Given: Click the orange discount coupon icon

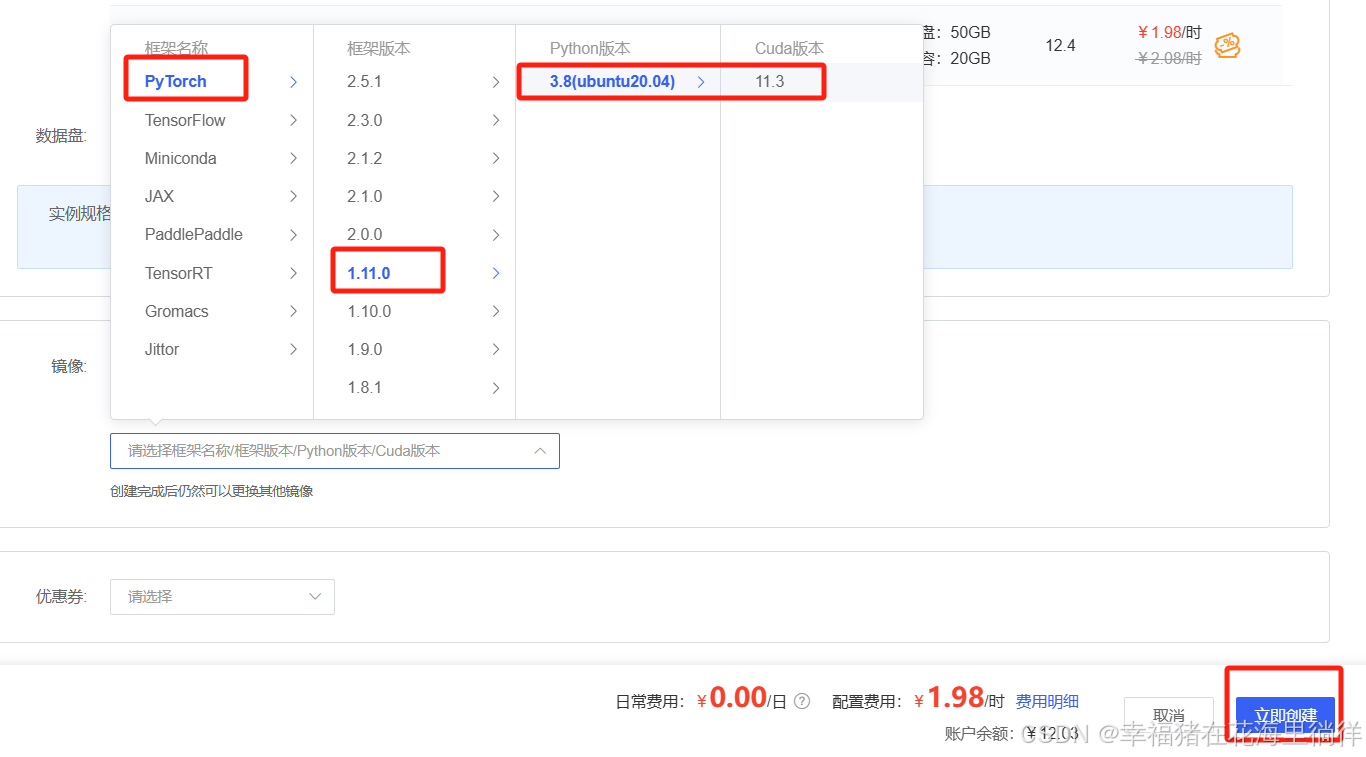Looking at the screenshot, I should click(1227, 45).
